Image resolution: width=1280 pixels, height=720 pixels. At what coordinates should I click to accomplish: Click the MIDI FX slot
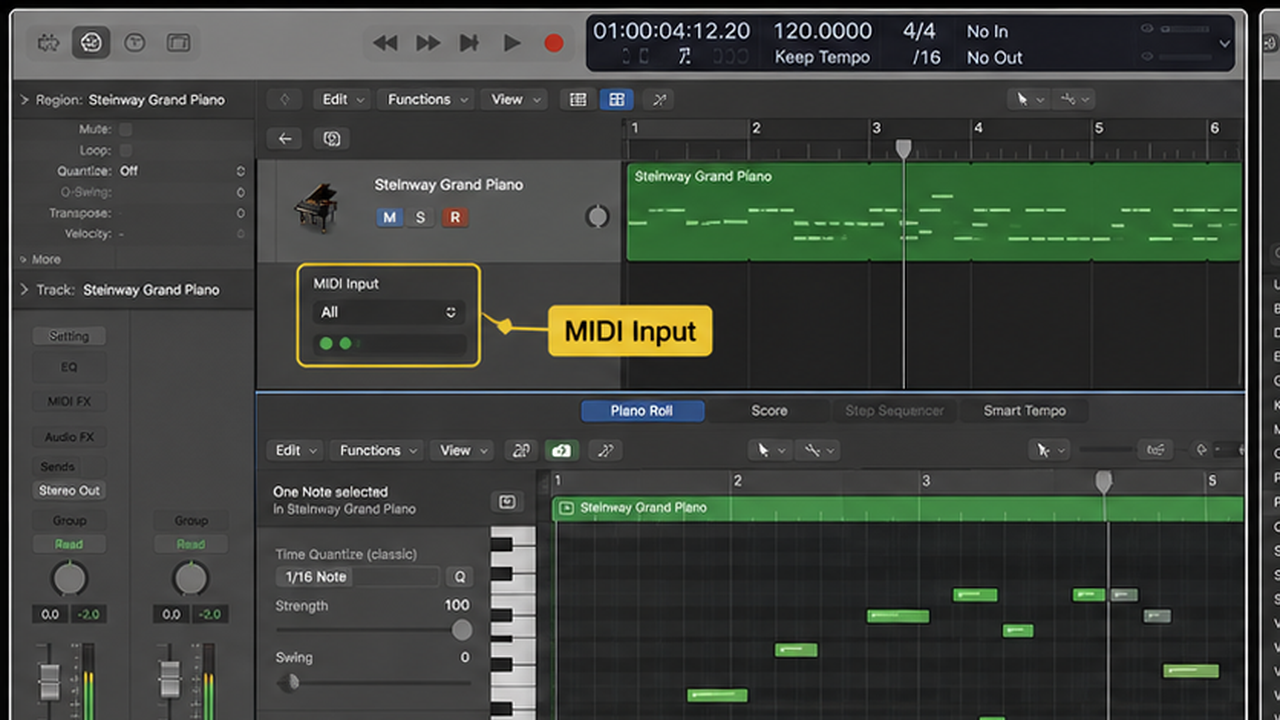click(69, 402)
